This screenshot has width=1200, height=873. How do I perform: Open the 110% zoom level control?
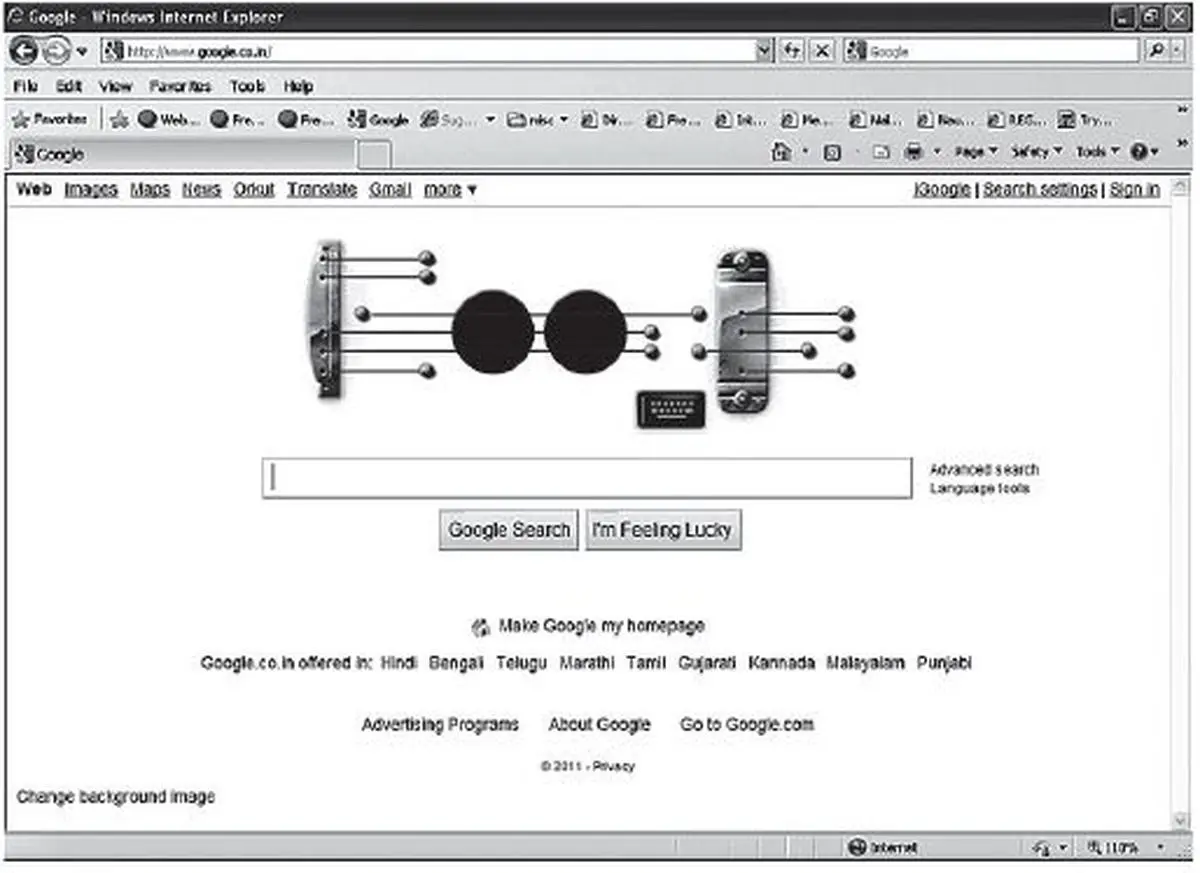point(1125,847)
